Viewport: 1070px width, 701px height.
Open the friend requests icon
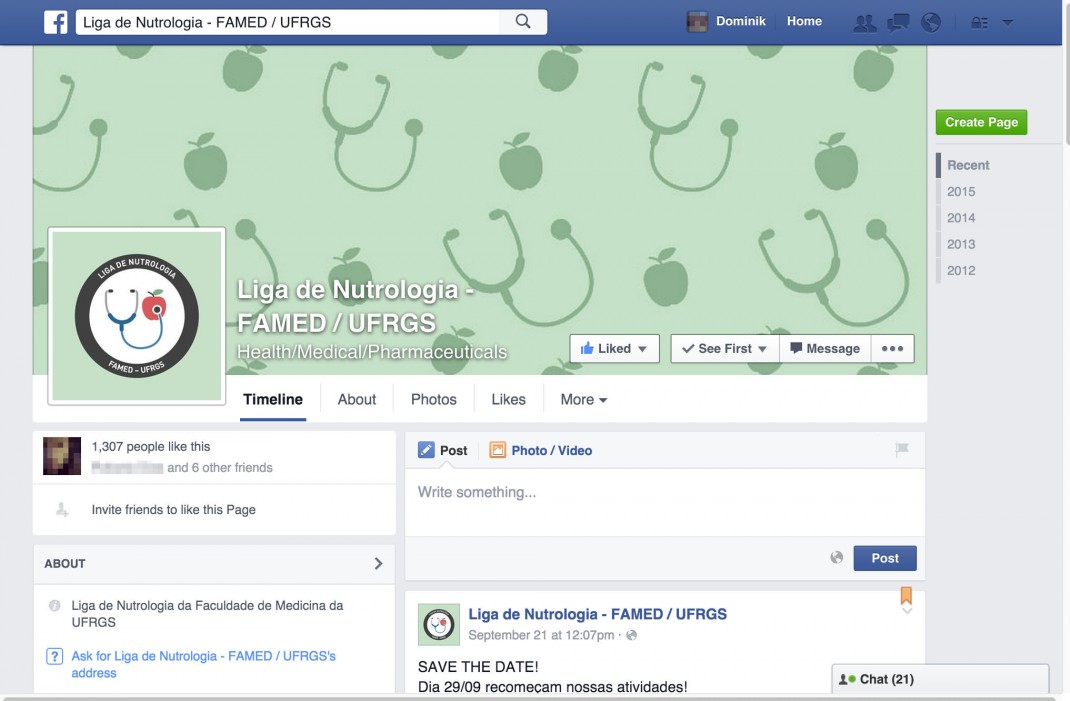865,23
